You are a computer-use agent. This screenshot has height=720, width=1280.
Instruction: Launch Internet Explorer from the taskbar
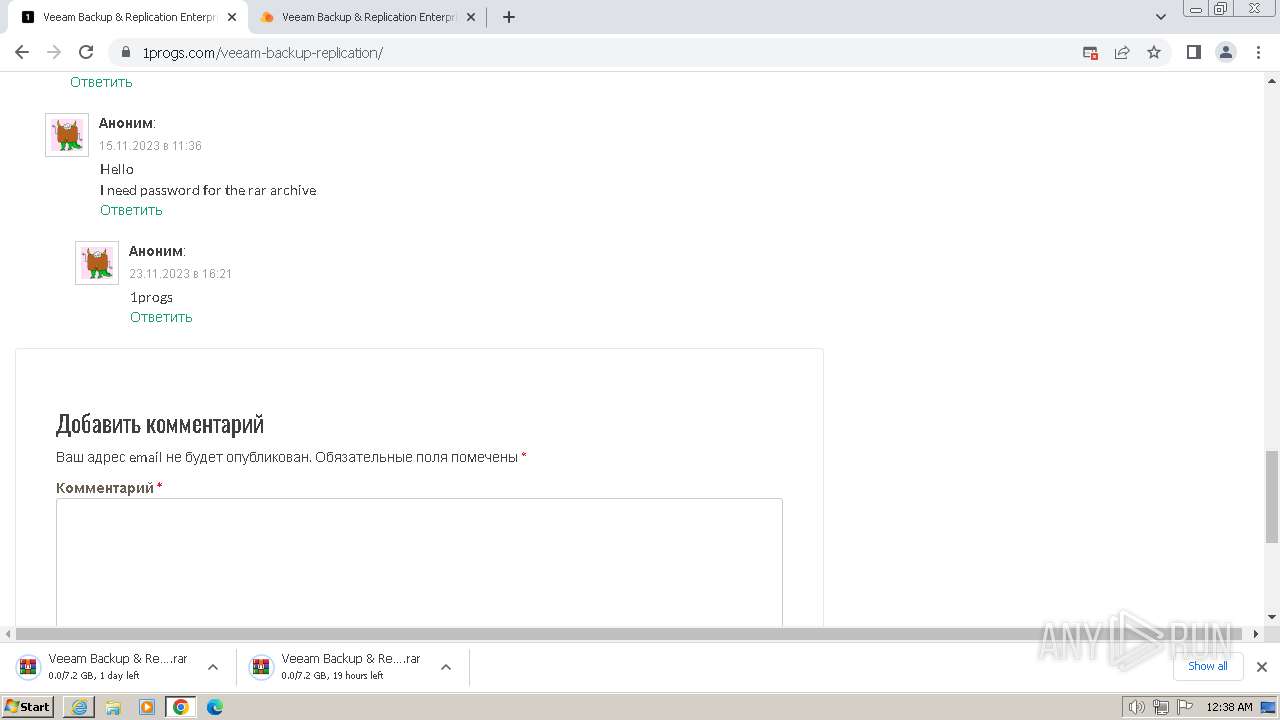(x=79, y=707)
